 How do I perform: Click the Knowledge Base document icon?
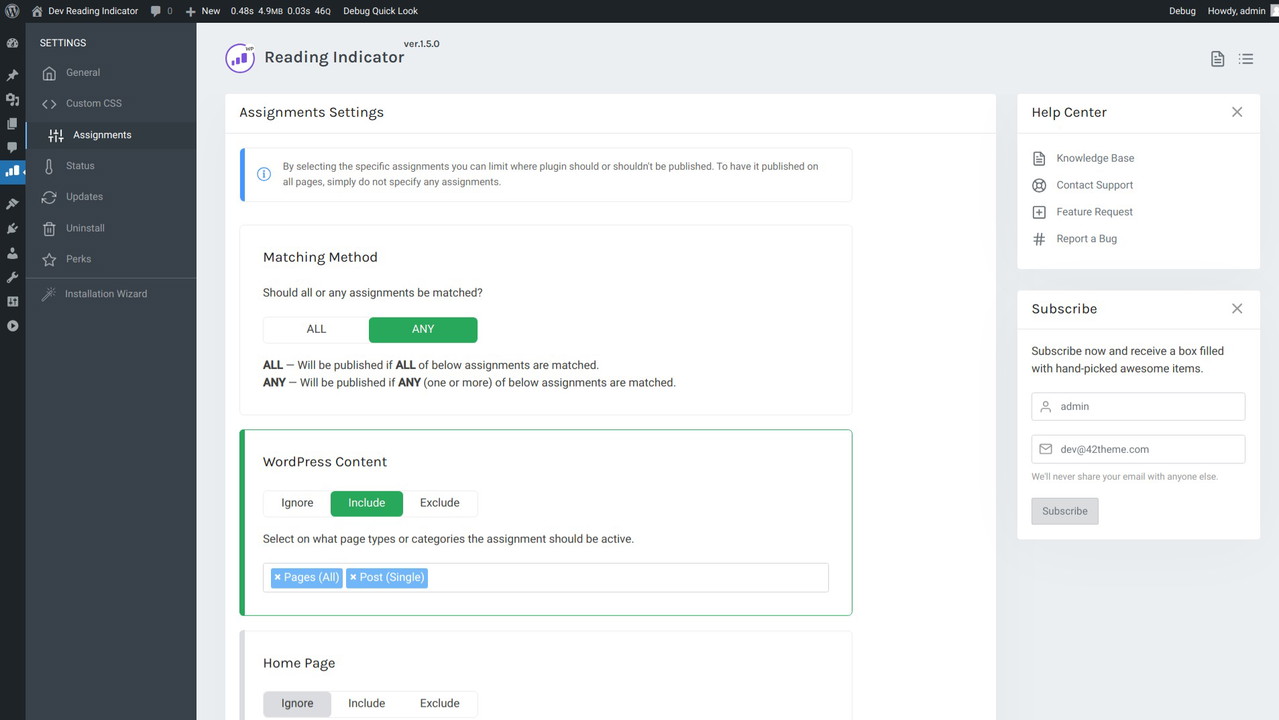click(1039, 158)
